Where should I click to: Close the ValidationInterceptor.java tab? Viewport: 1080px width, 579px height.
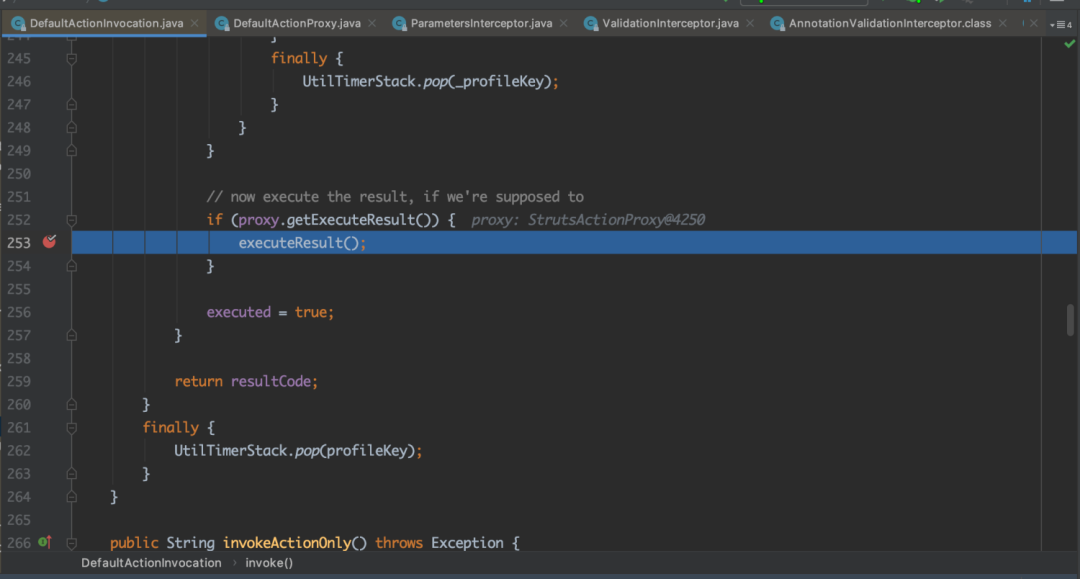750,23
